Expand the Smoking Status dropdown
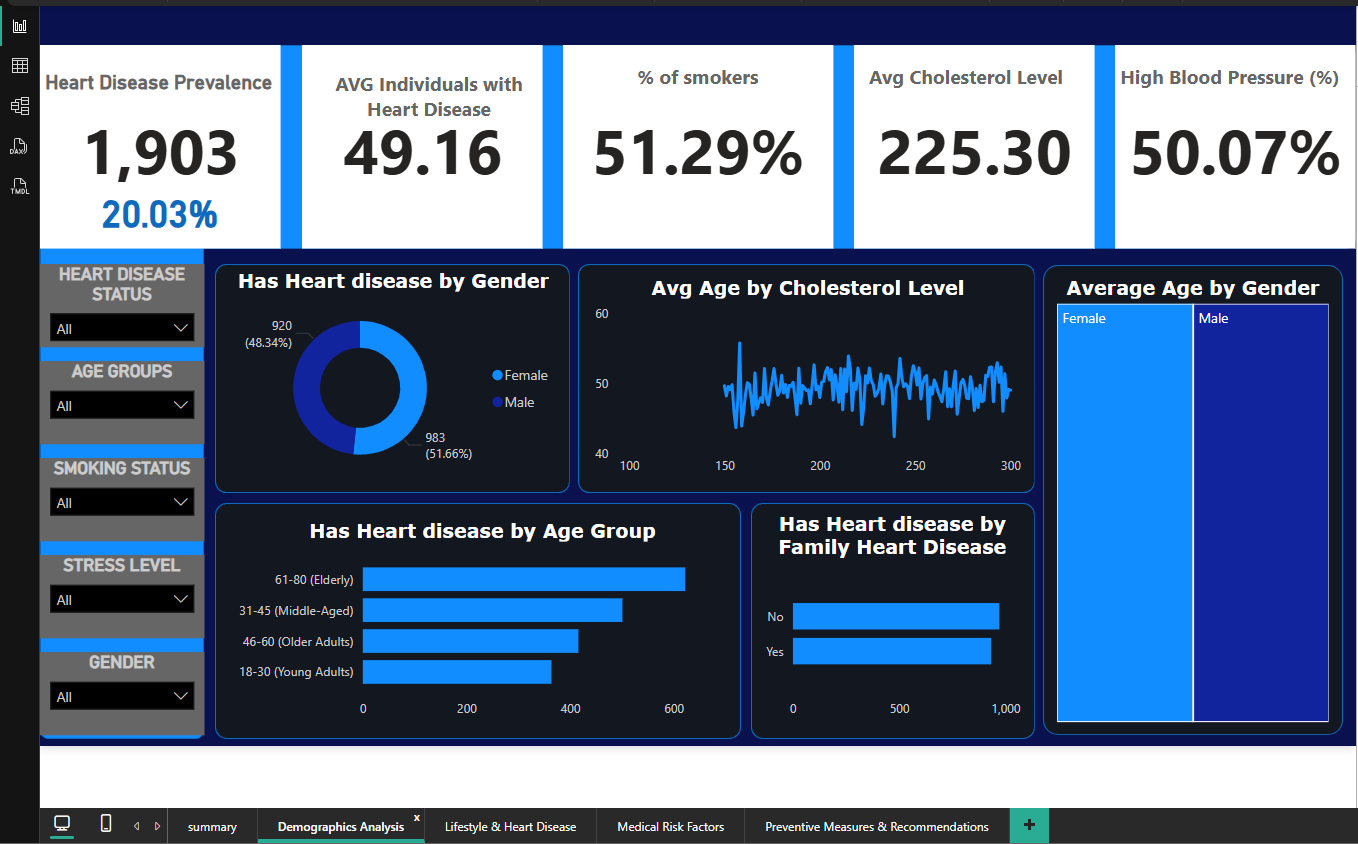This screenshot has height=844, width=1358. pyautogui.click(x=122, y=502)
